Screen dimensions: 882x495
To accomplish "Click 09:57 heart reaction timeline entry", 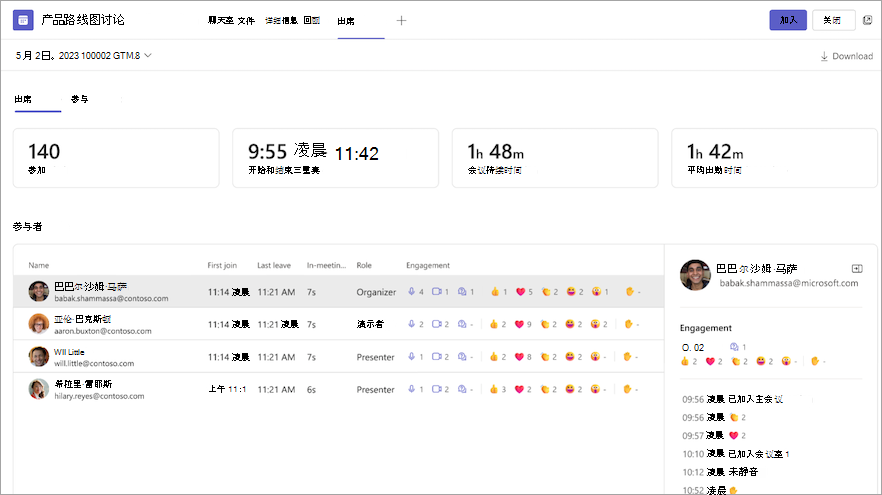I will coord(713,435).
